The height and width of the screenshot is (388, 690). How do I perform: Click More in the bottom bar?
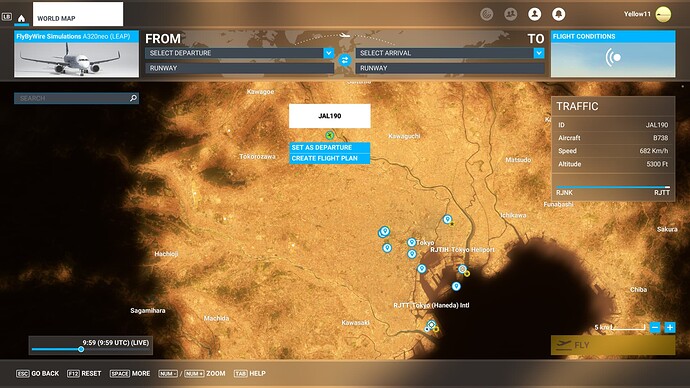tap(130, 373)
